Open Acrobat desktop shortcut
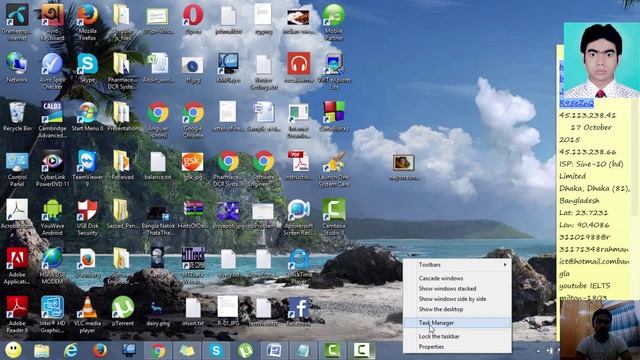 [17, 214]
